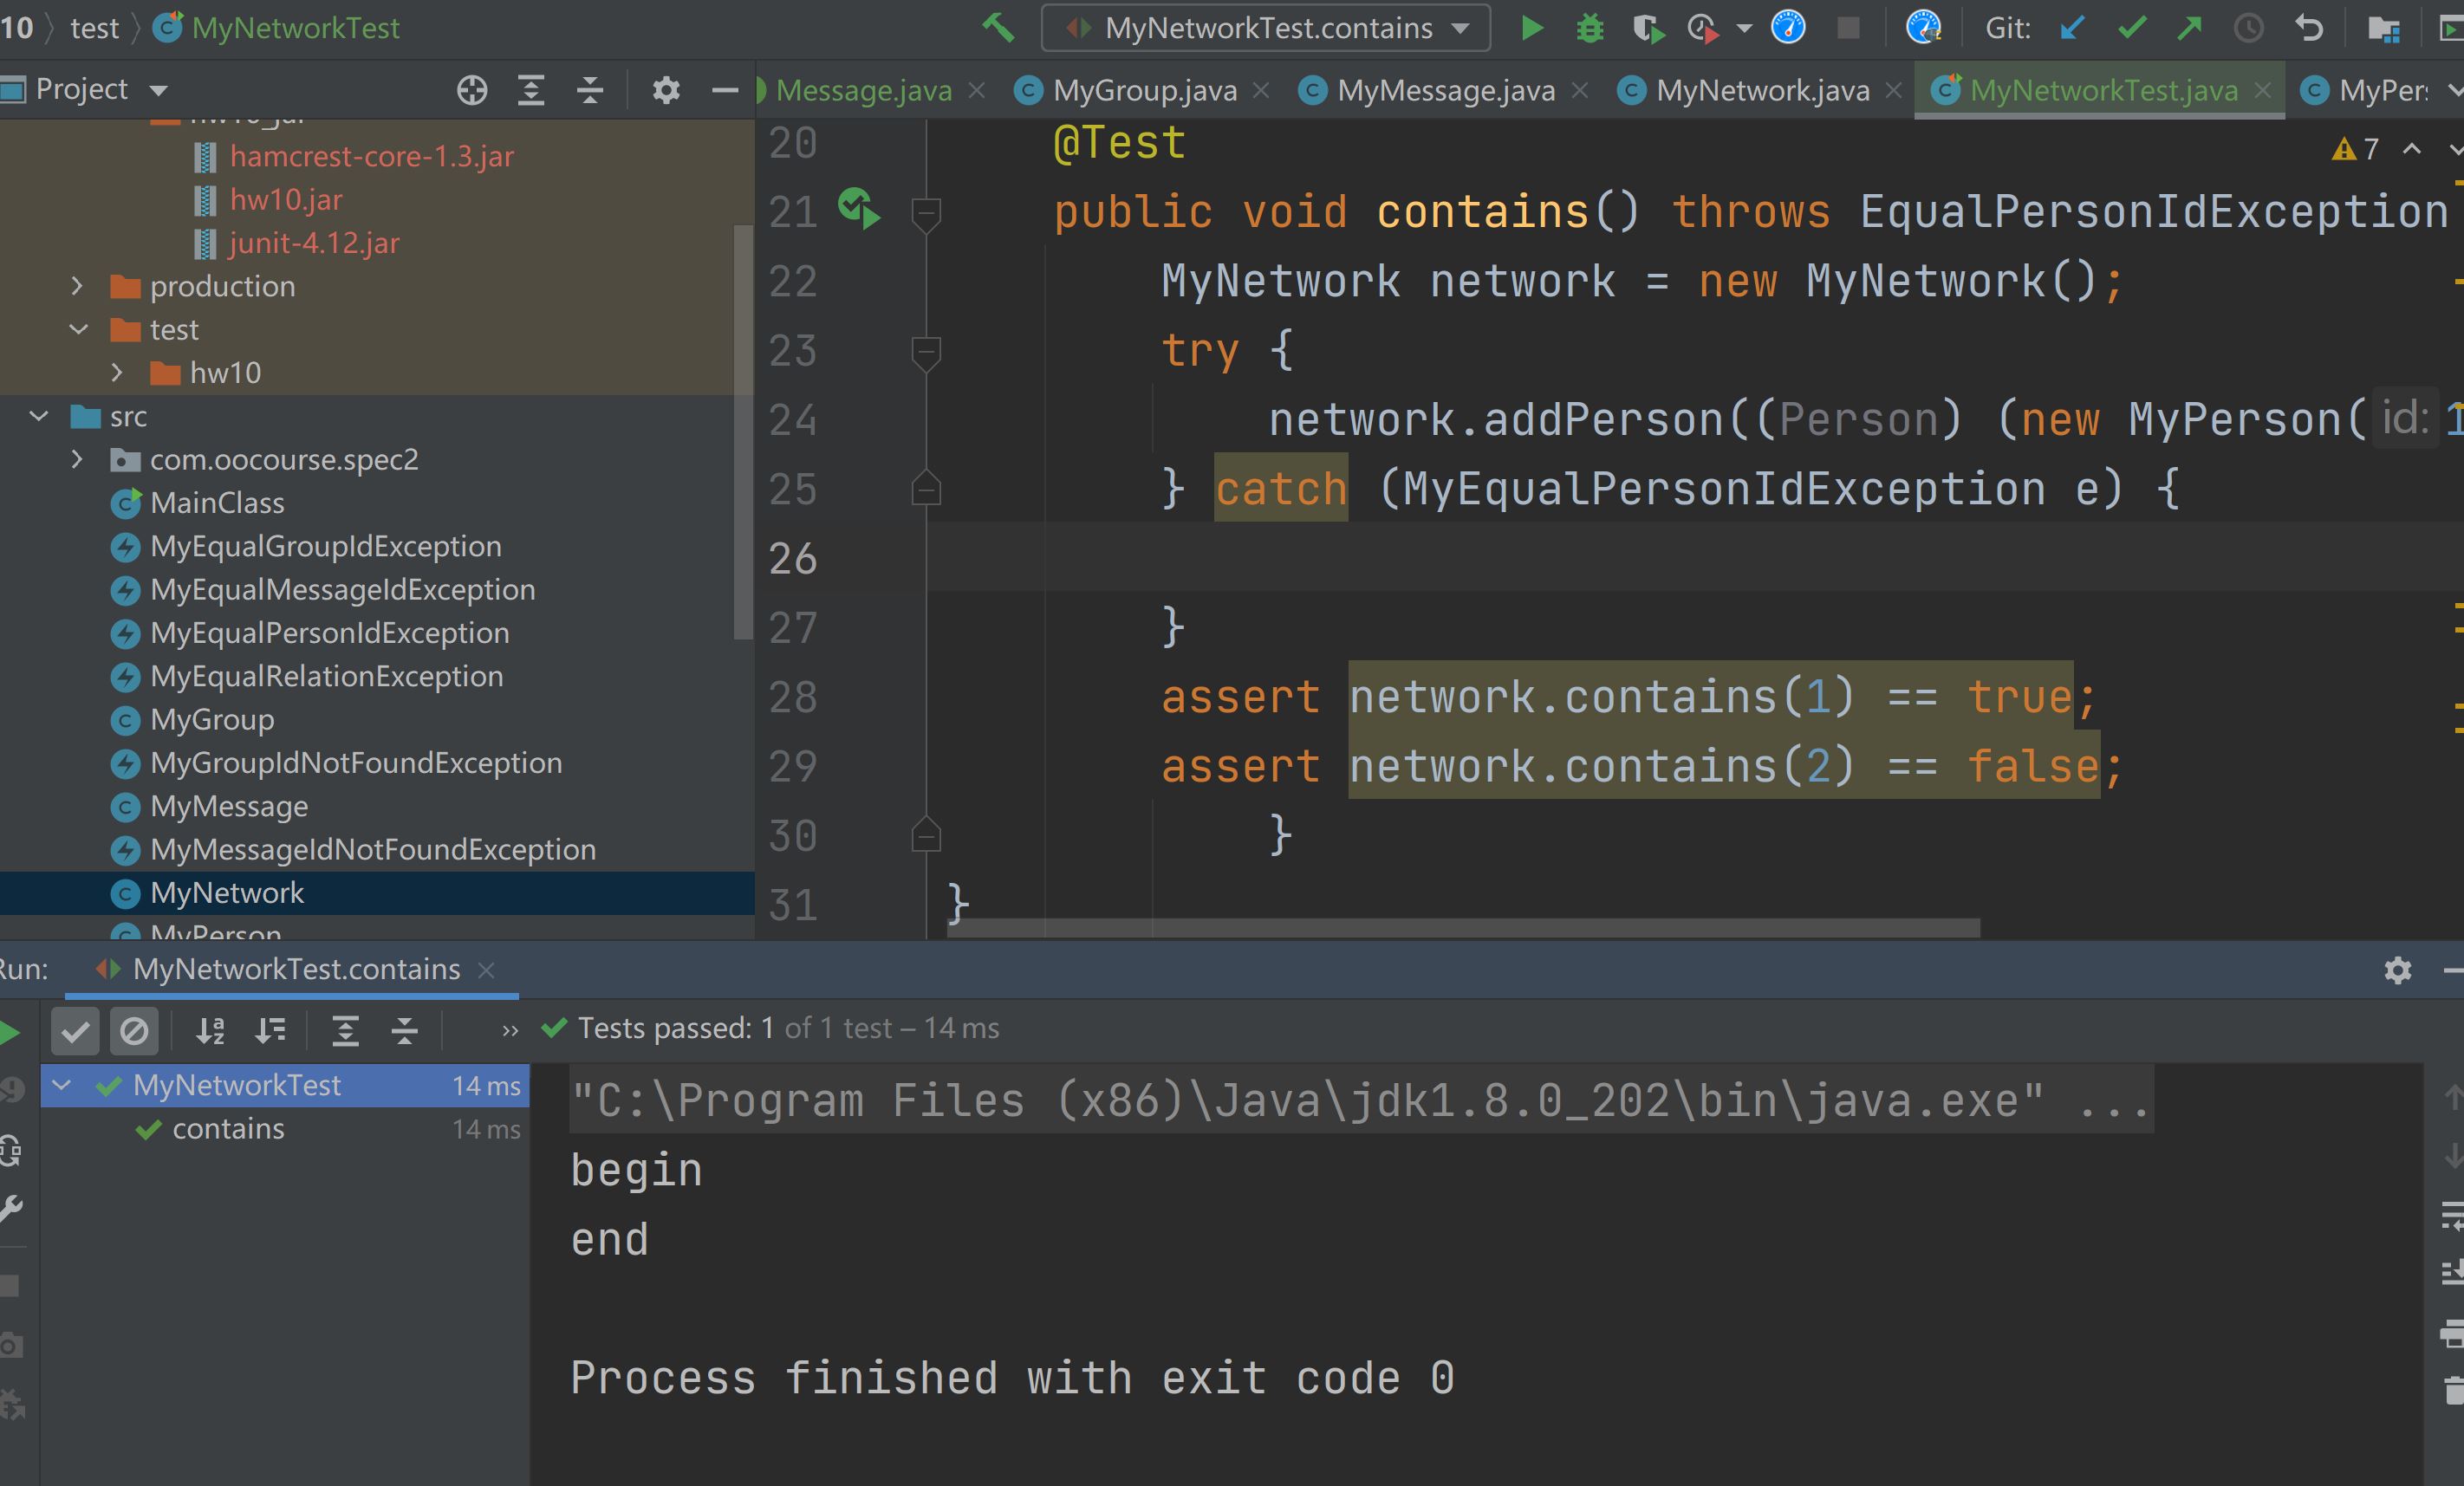
Task: Open Run panel settings gear
Action: (x=2397, y=970)
